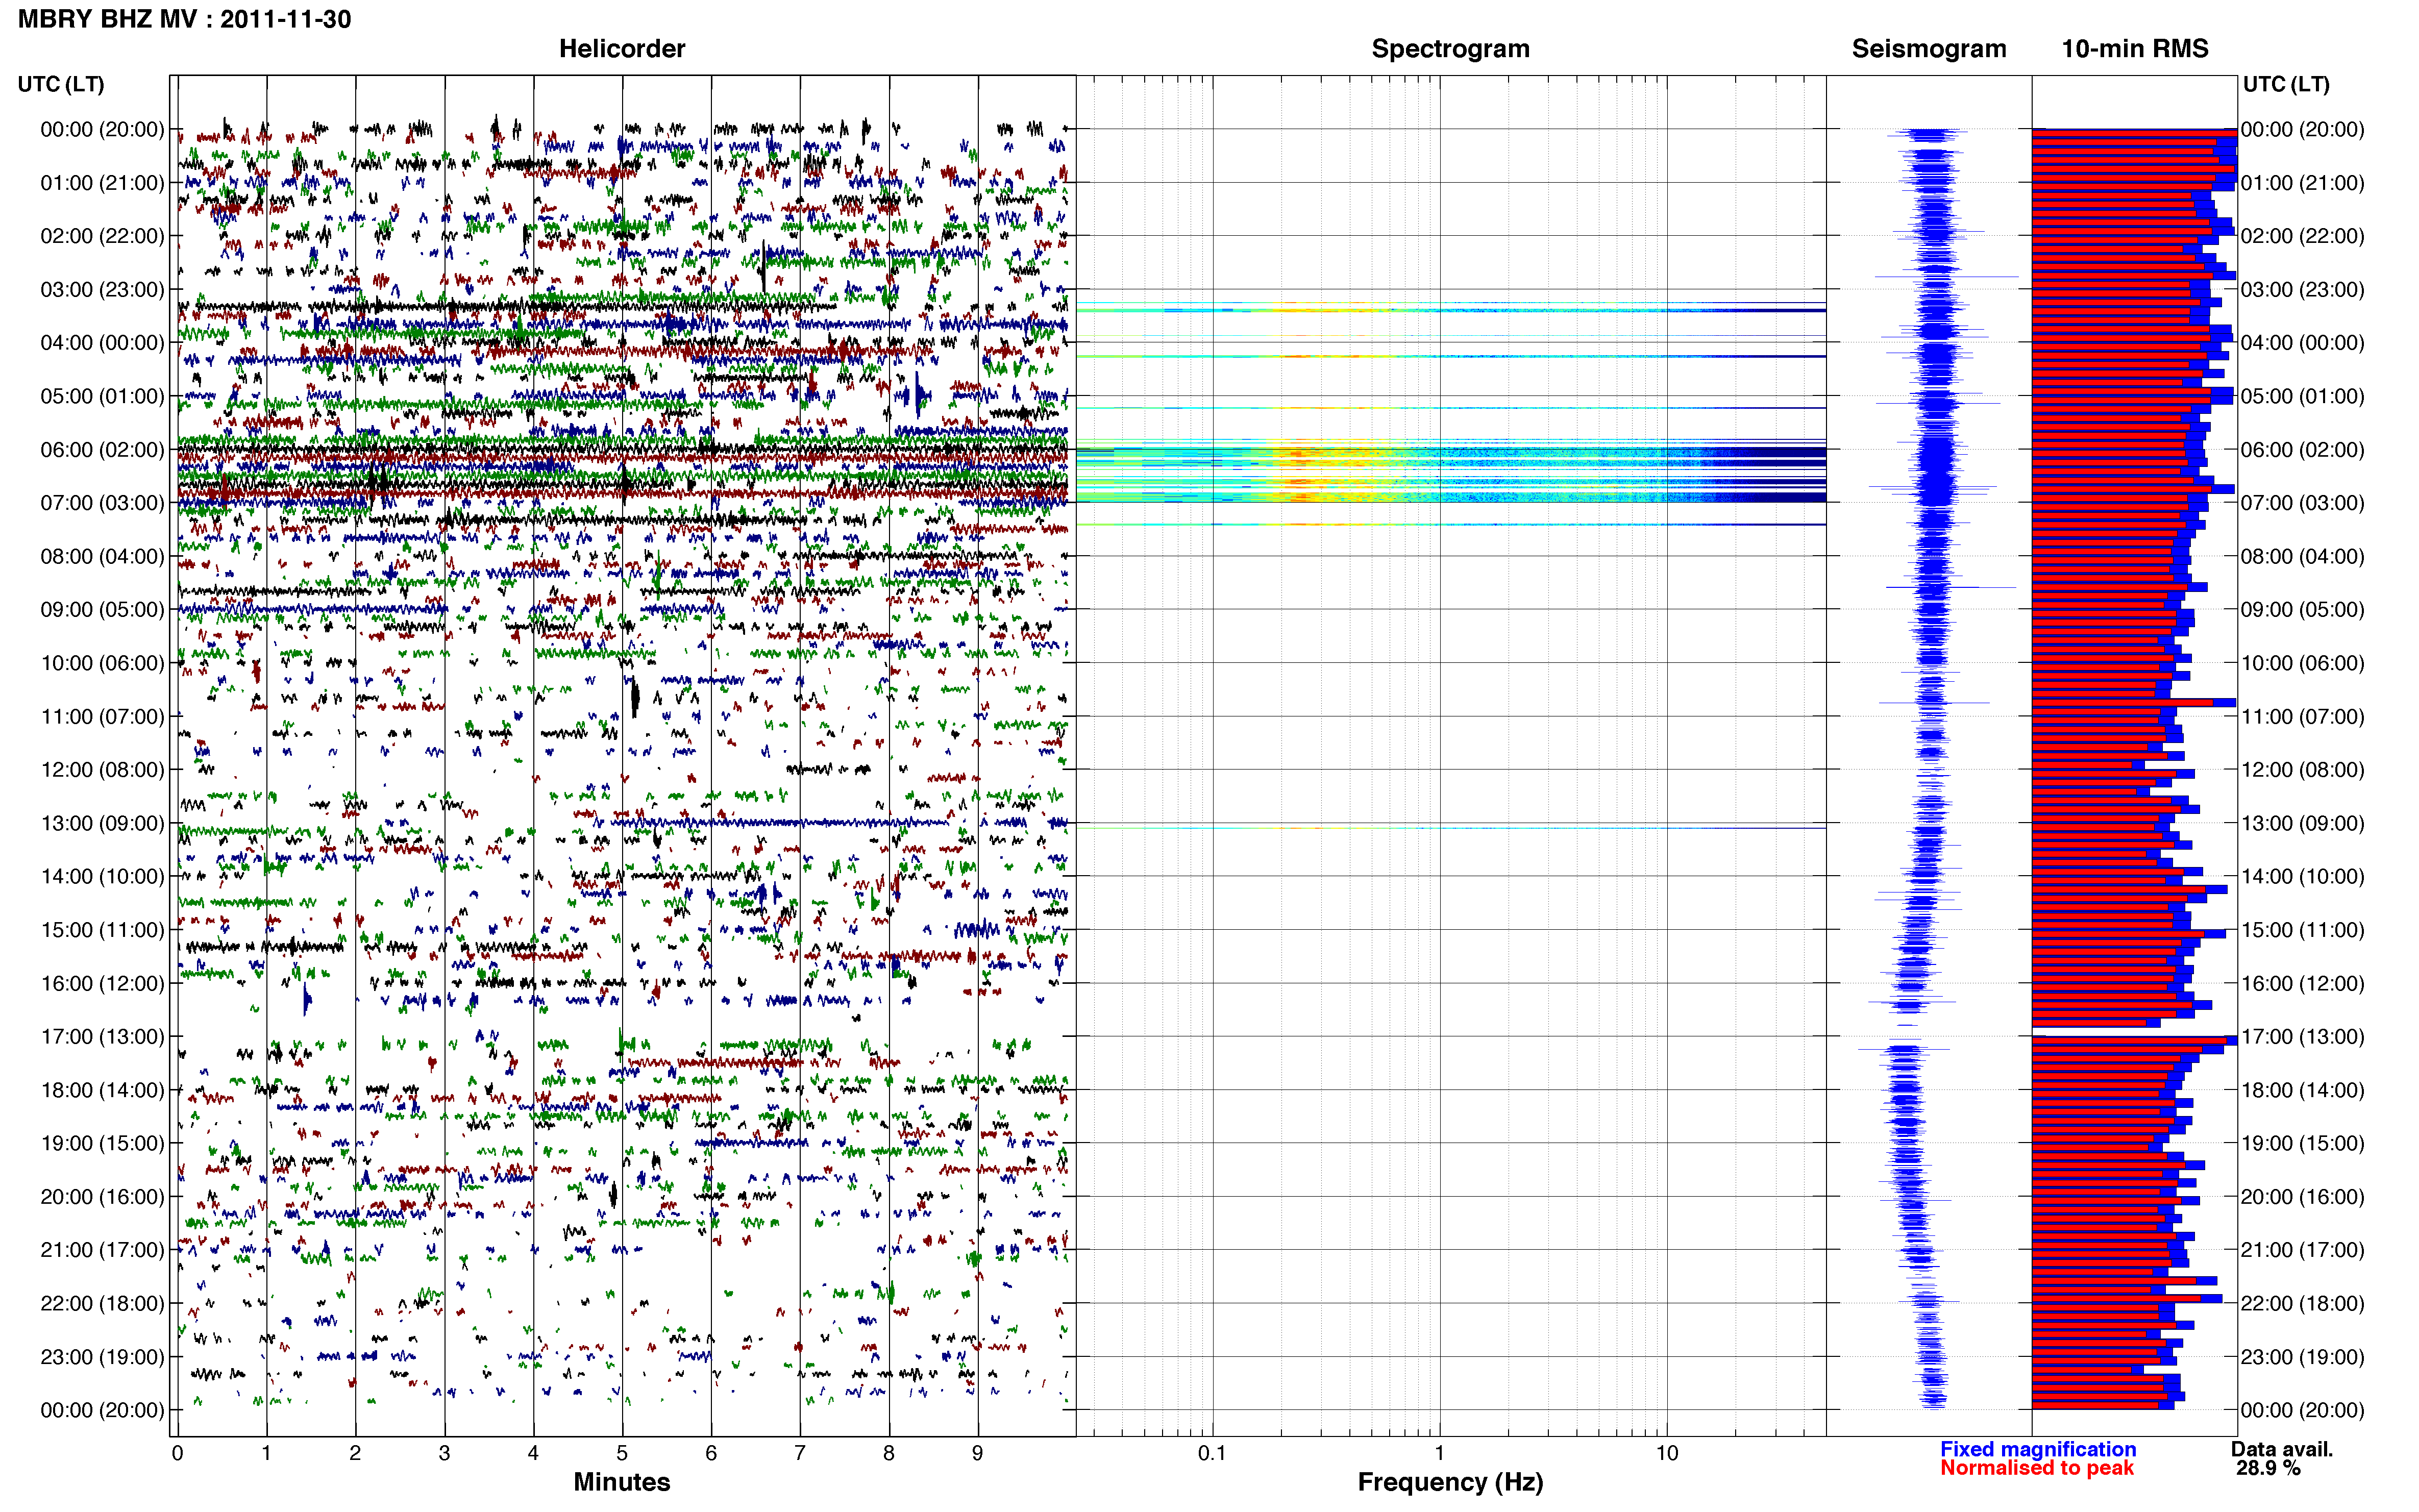Click the long RMS bar just before 11:00

point(2134,703)
